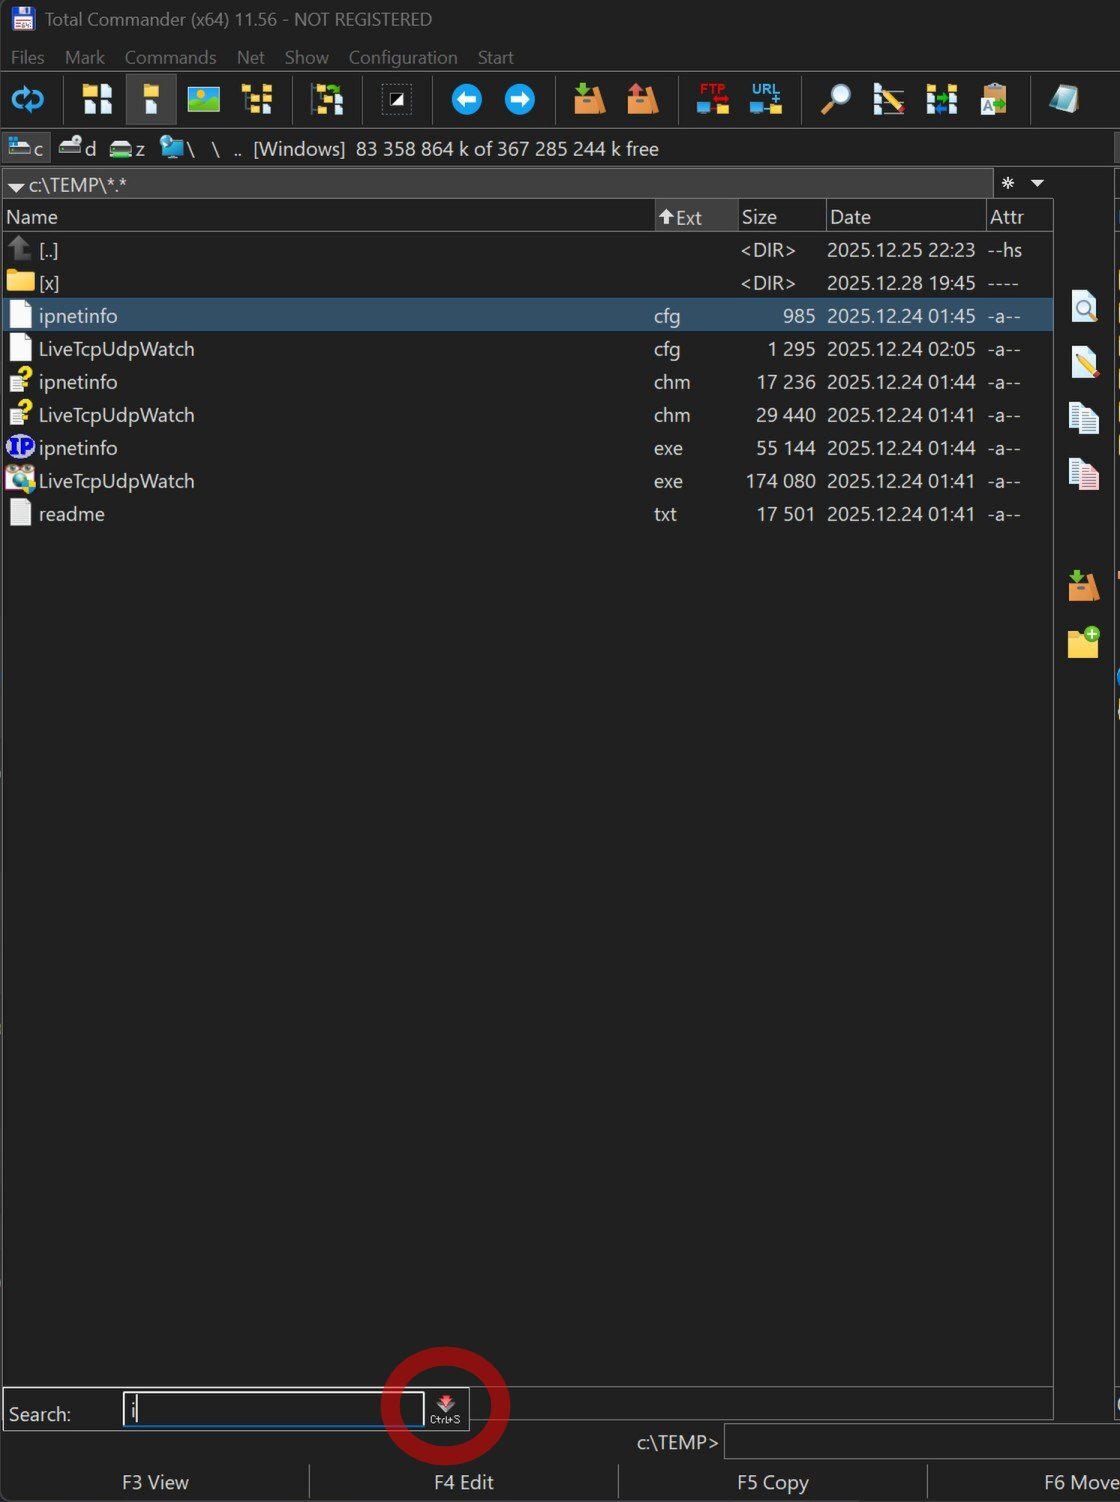Click vertical bar Edit pencil icon
The image size is (1120, 1502).
(1084, 362)
